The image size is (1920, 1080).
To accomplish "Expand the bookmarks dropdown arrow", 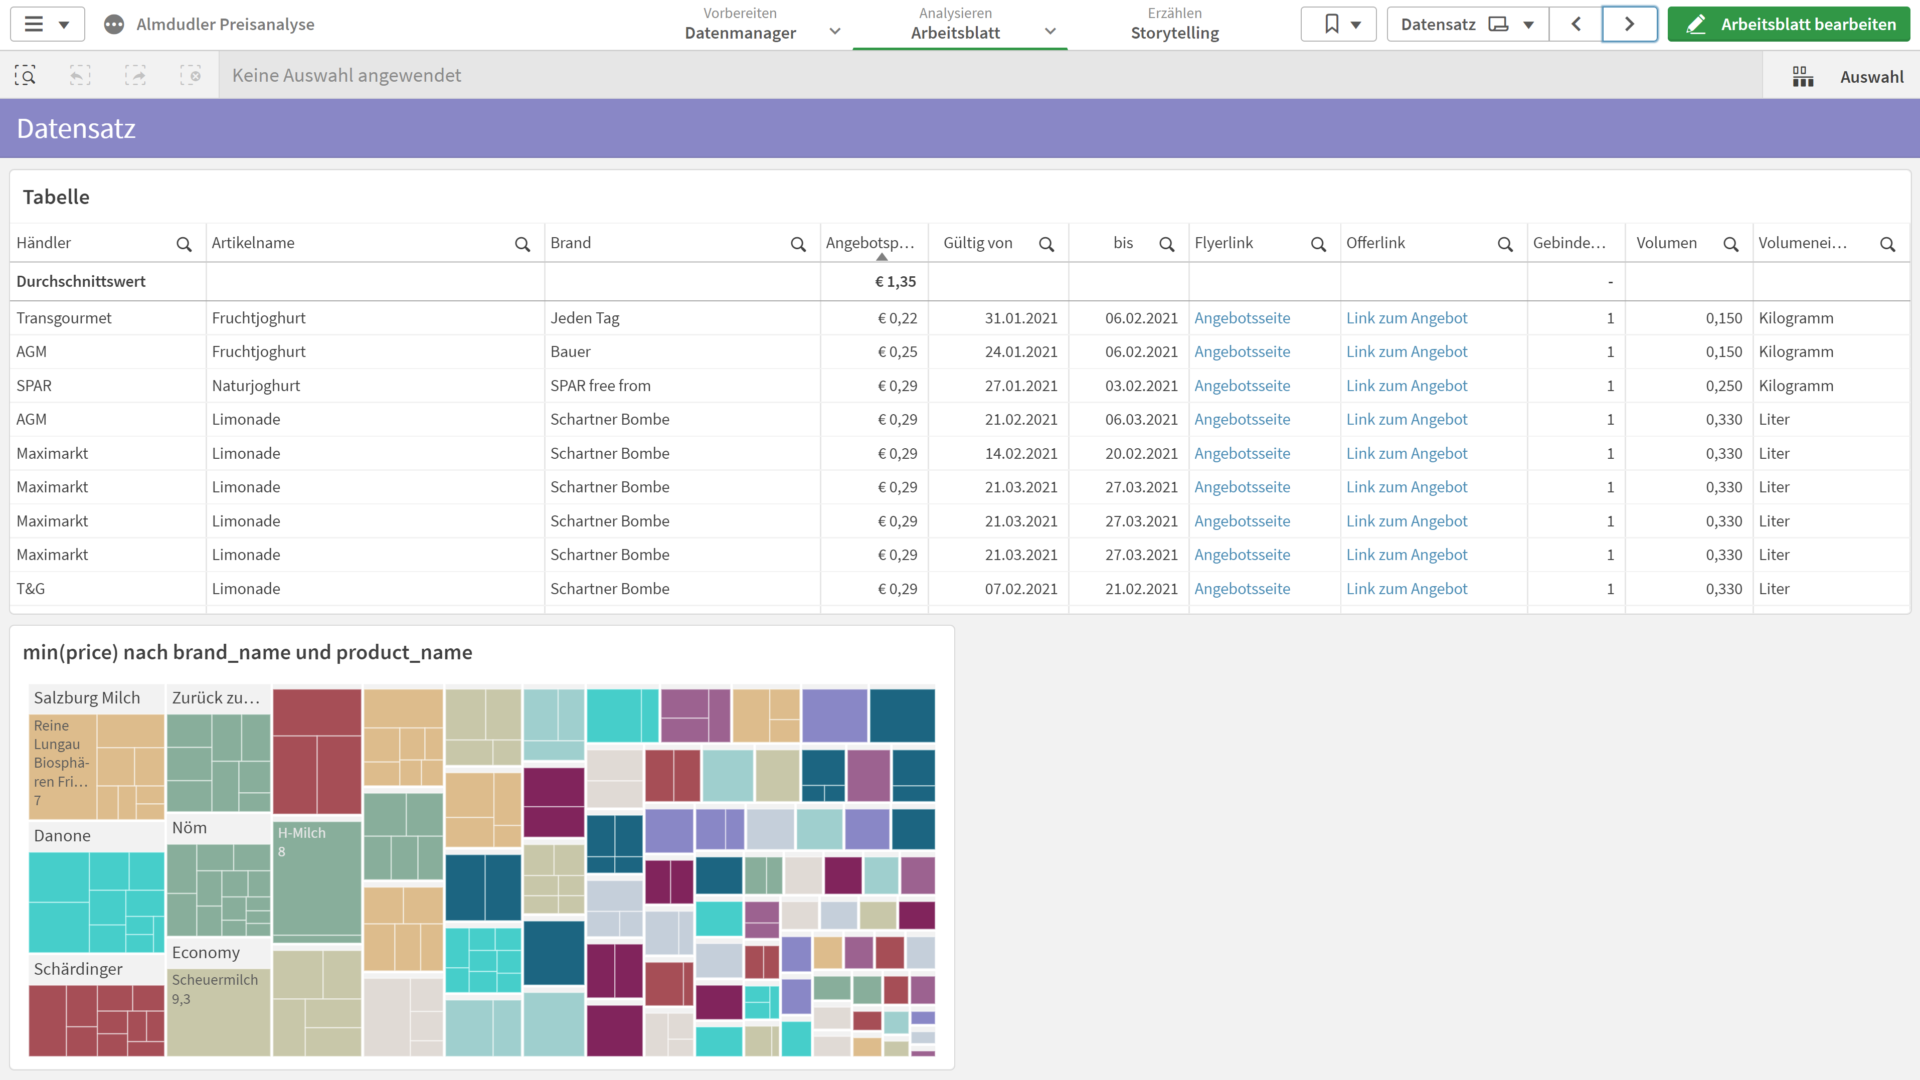I will click(x=1356, y=25).
